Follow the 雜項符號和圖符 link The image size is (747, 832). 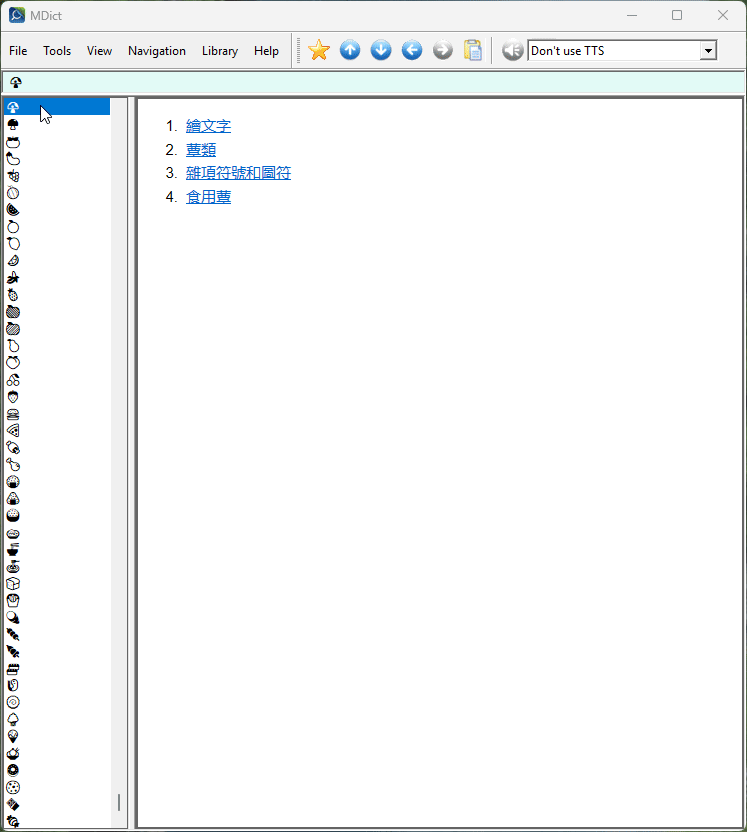tap(238, 174)
